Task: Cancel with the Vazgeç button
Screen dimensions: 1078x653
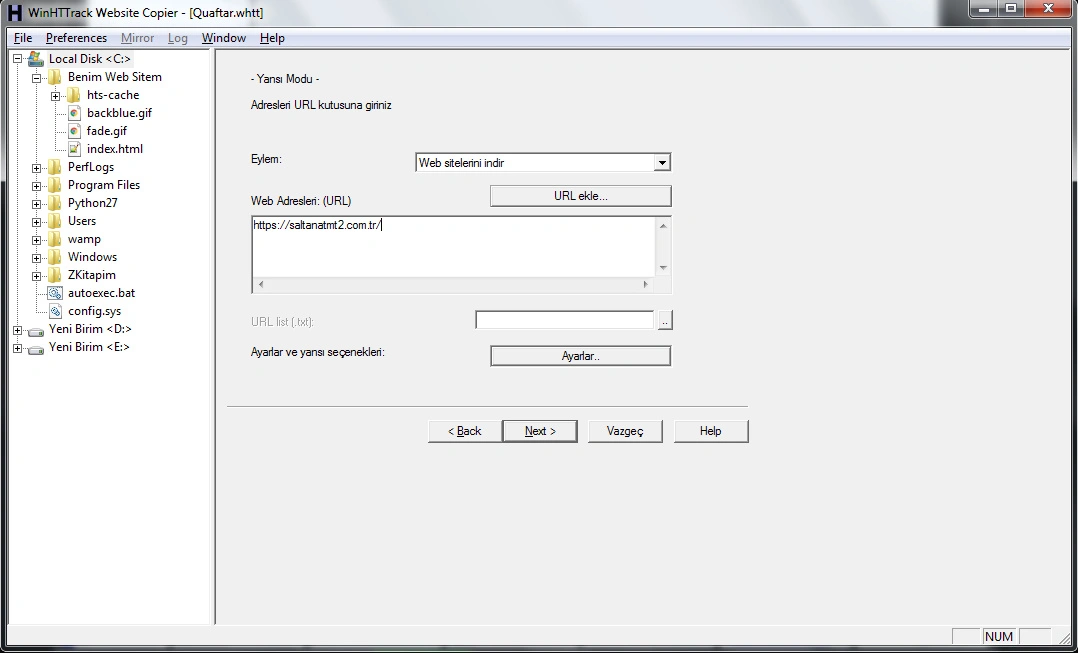Action: [625, 431]
